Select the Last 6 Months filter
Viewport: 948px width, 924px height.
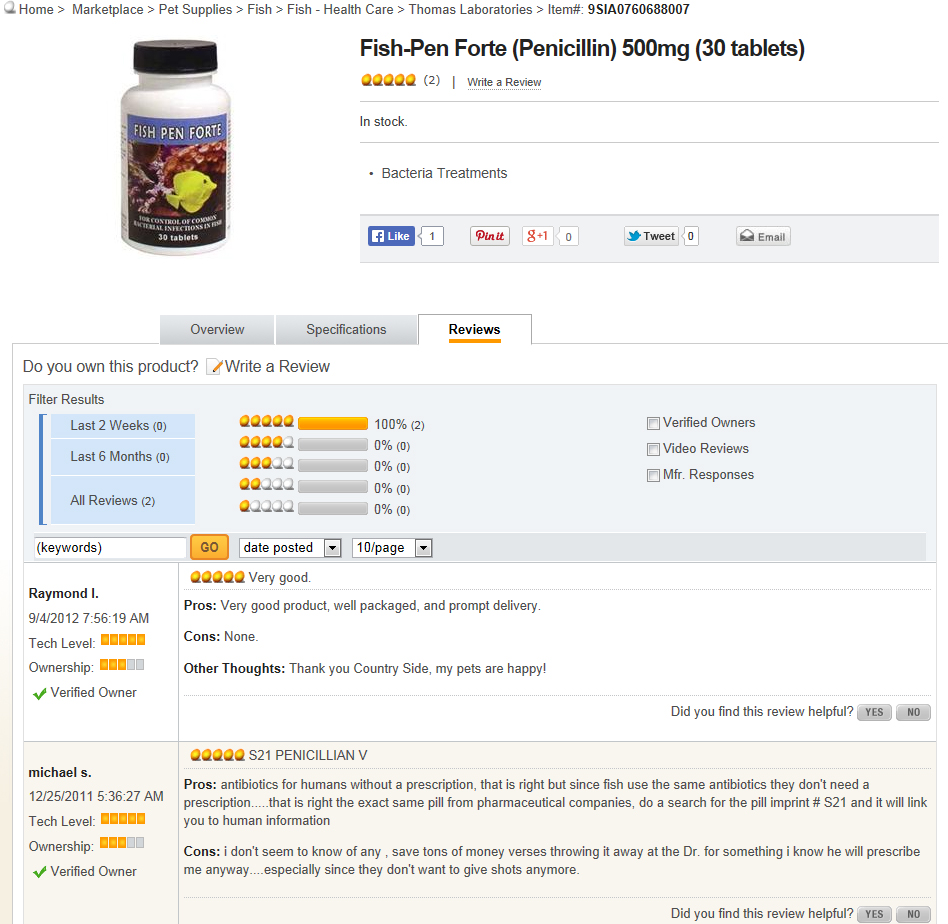[x=119, y=457]
